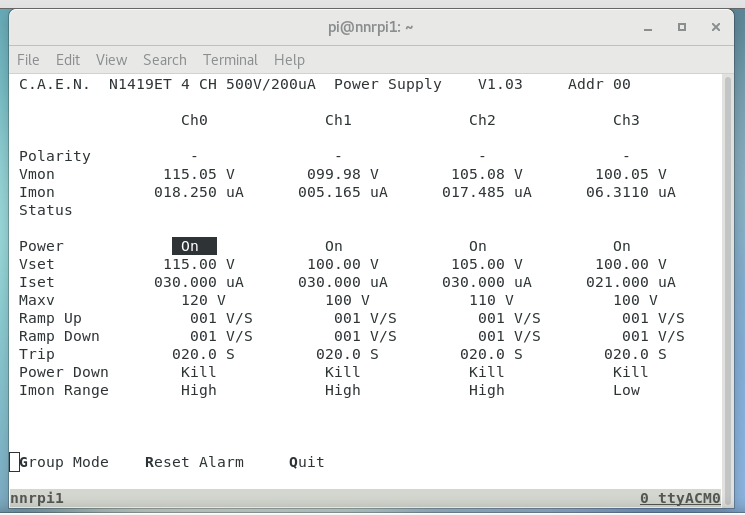
Task: Click the Polarity row label
Action: (55, 156)
